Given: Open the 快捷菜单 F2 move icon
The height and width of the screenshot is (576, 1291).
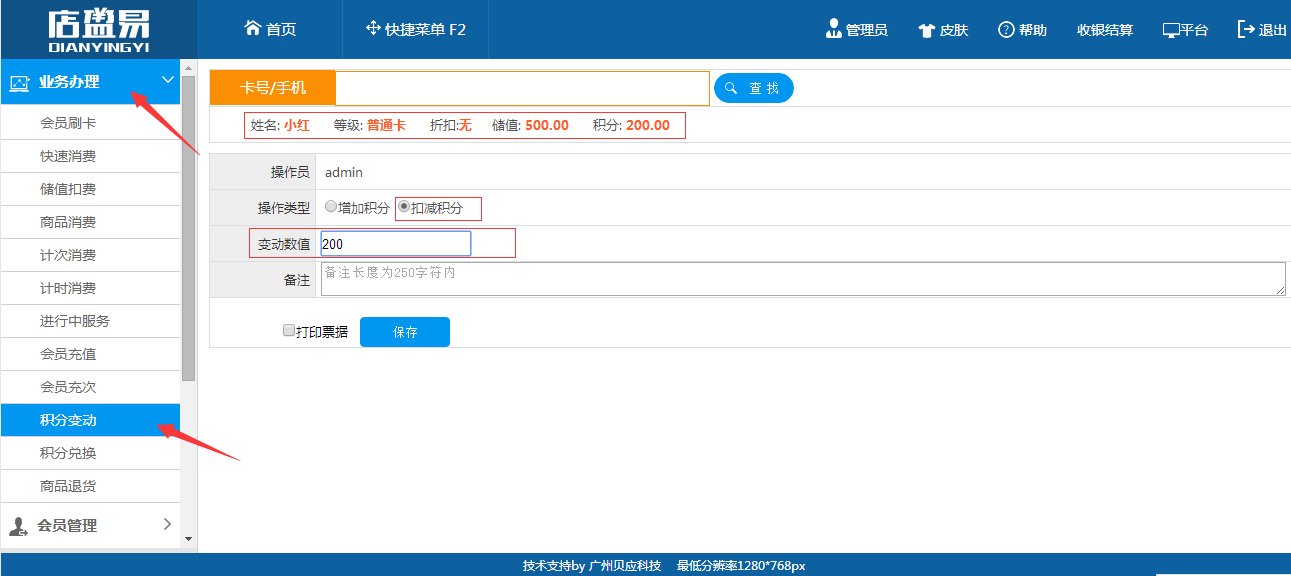Looking at the screenshot, I should point(373,28).
